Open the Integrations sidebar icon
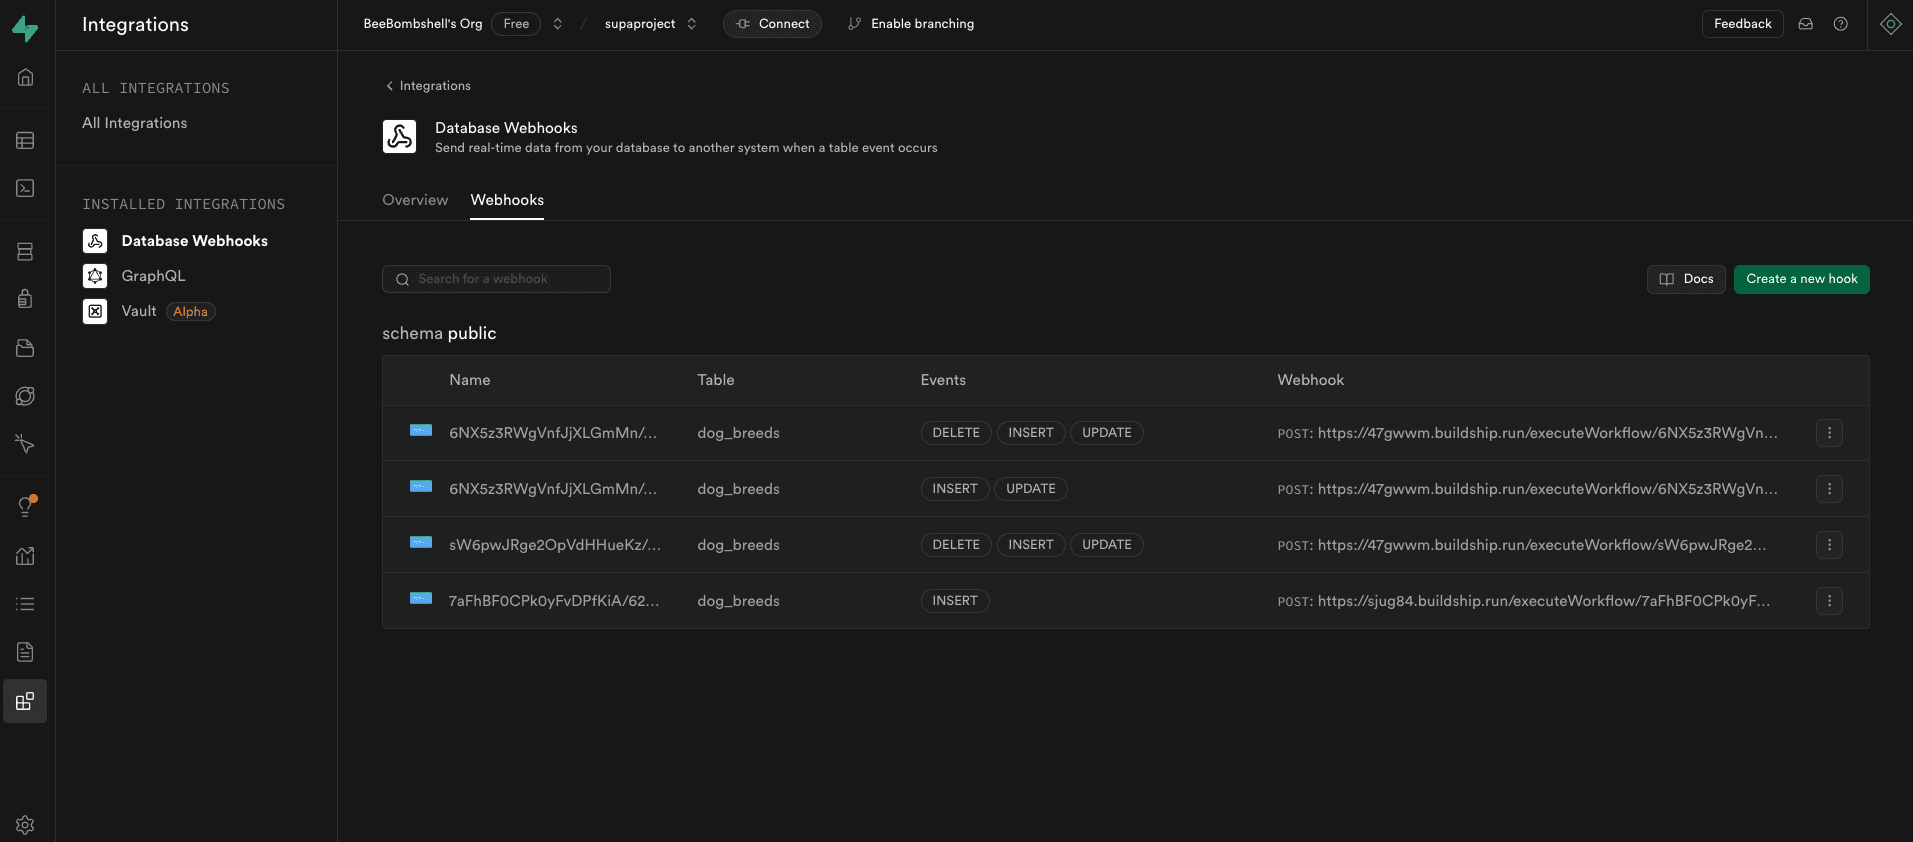 26,701
